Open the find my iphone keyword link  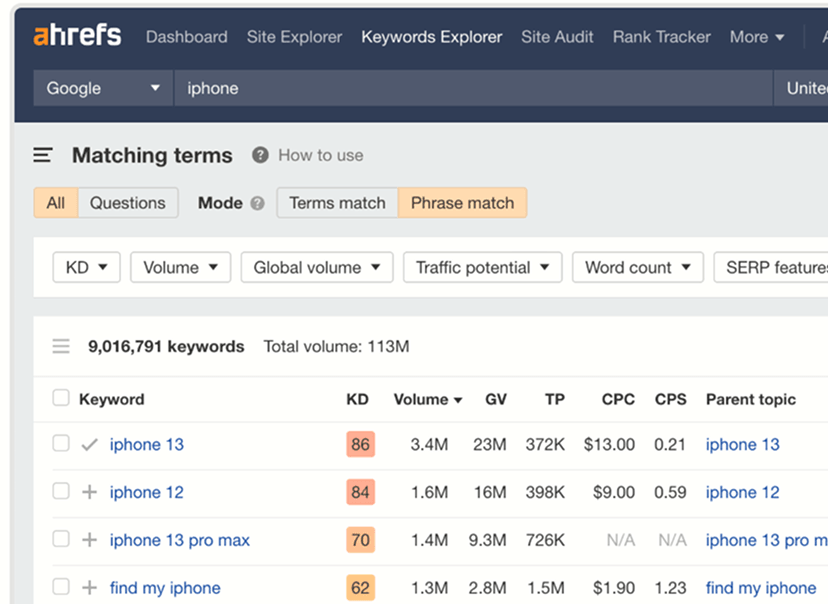[x=165, y=588]
